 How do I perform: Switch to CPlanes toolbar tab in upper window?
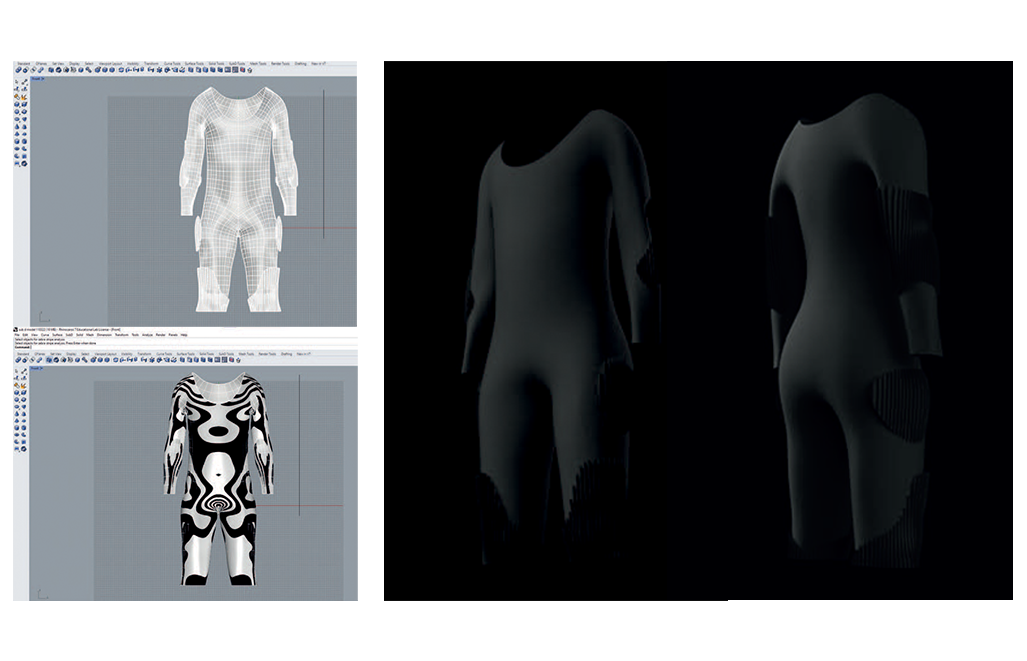click(41, 64)
